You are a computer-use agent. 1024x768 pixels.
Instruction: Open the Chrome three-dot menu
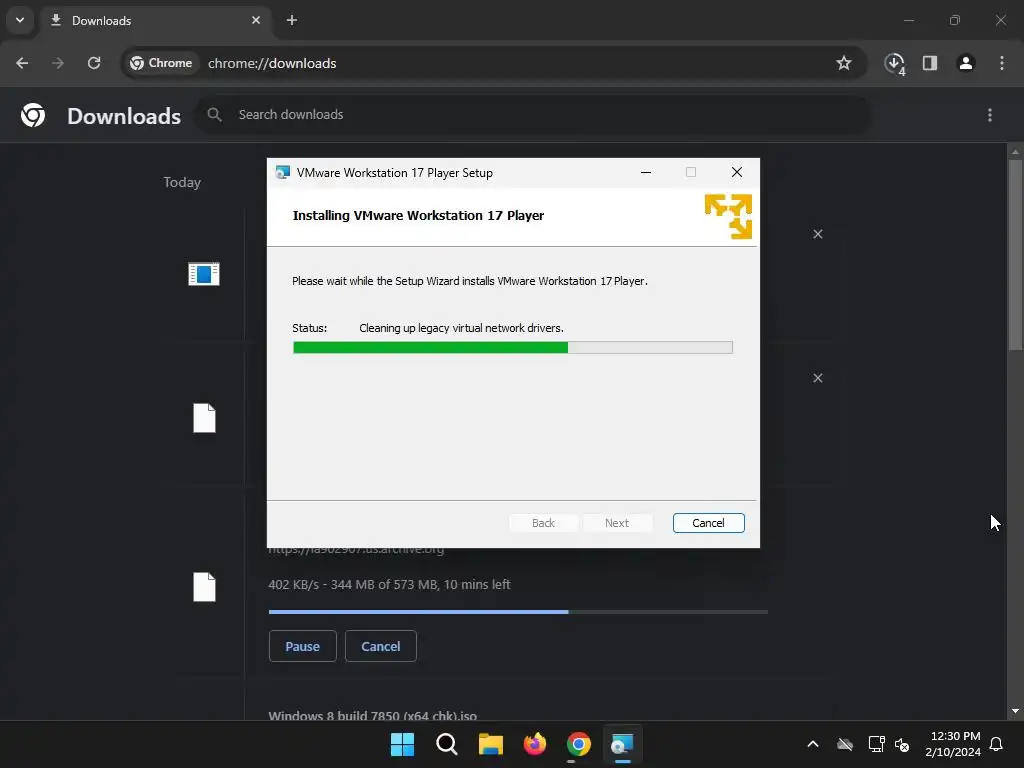(1002, 63)
